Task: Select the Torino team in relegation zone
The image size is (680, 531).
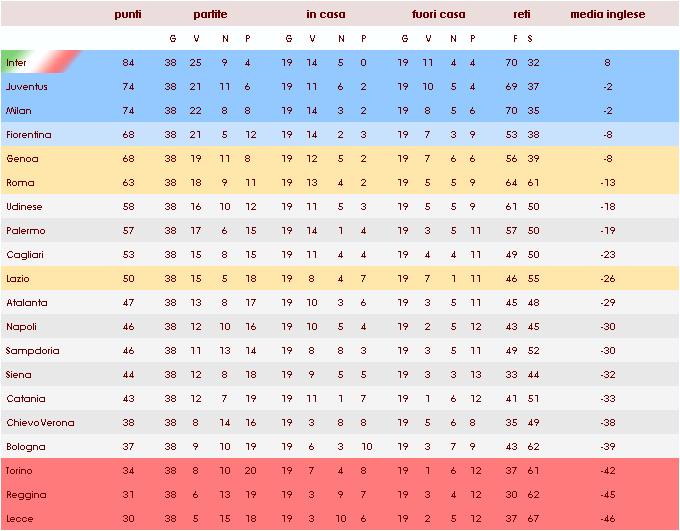Action: (19, 471)
